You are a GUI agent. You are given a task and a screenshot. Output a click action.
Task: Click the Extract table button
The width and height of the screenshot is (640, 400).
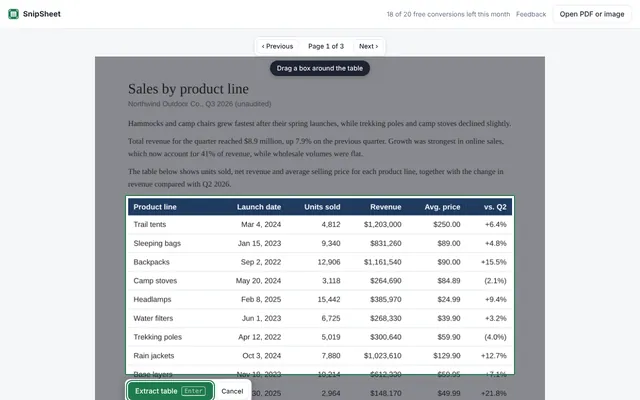point(170,391)
